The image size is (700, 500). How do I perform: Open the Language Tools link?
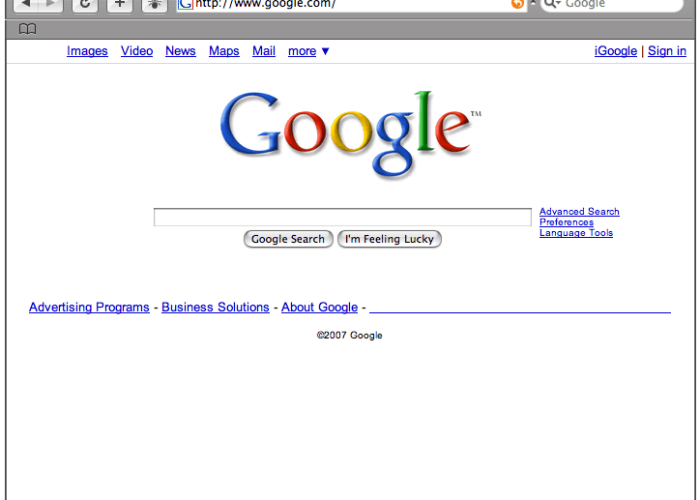point(576,233)
